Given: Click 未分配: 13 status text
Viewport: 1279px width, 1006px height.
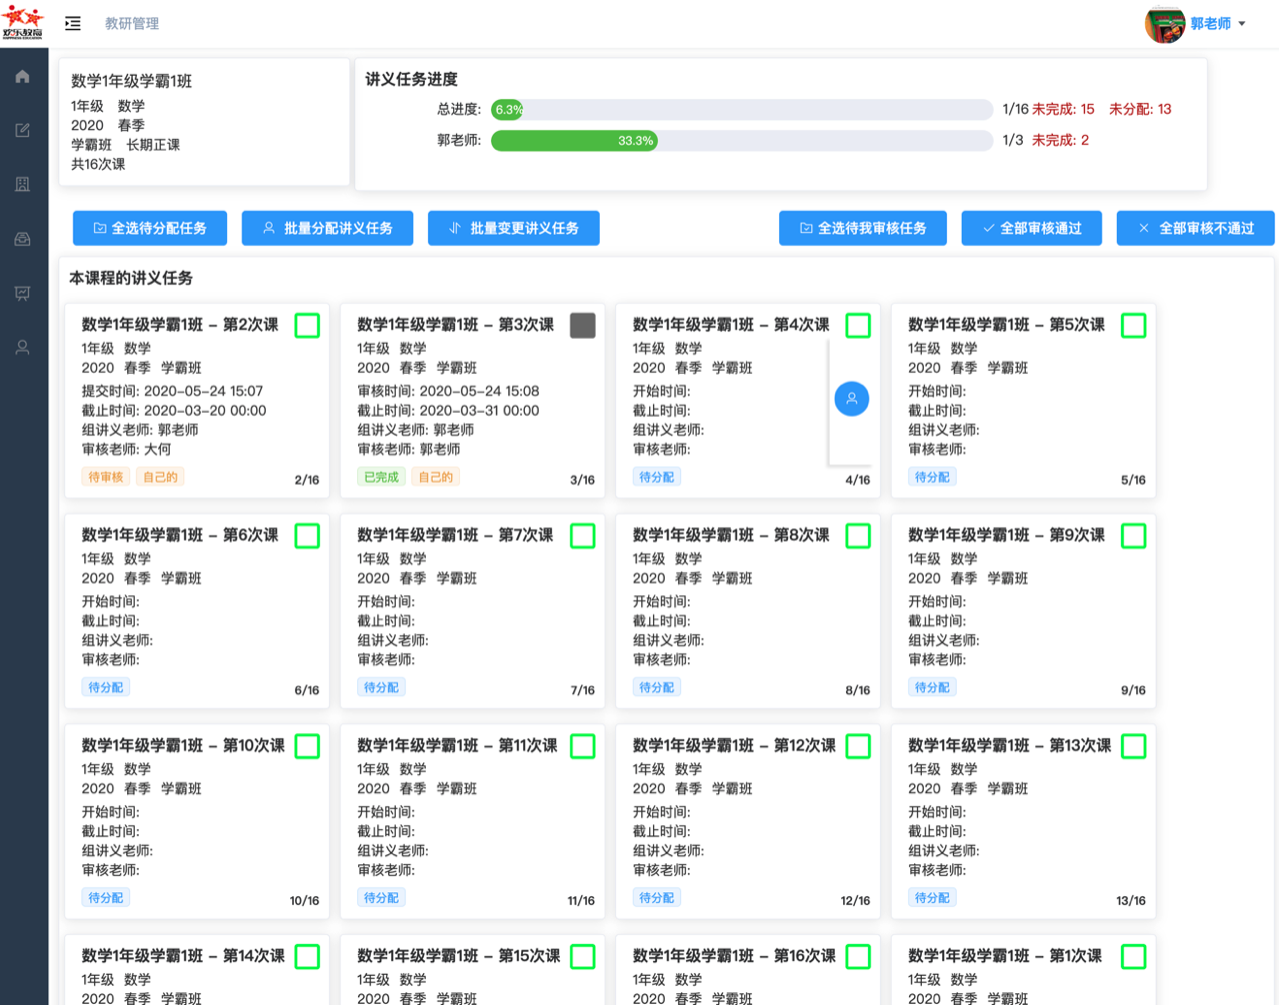Looking at the screenshot, I should 1140,109.
